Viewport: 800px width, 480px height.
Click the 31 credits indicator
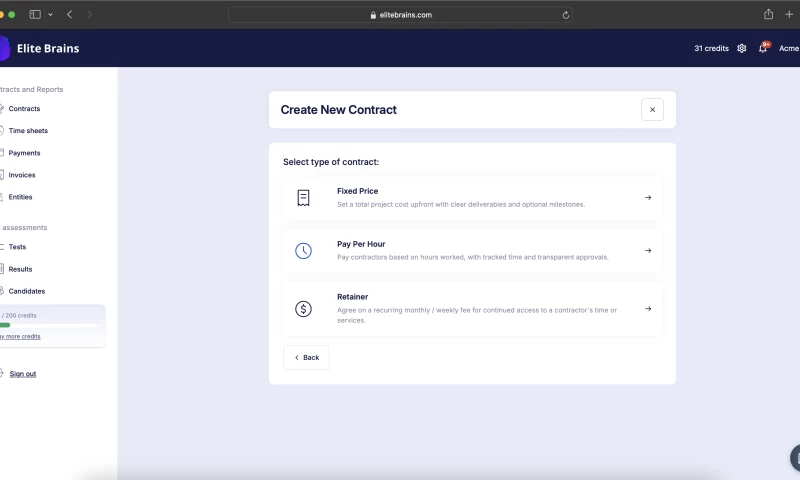tap(711, 48)
